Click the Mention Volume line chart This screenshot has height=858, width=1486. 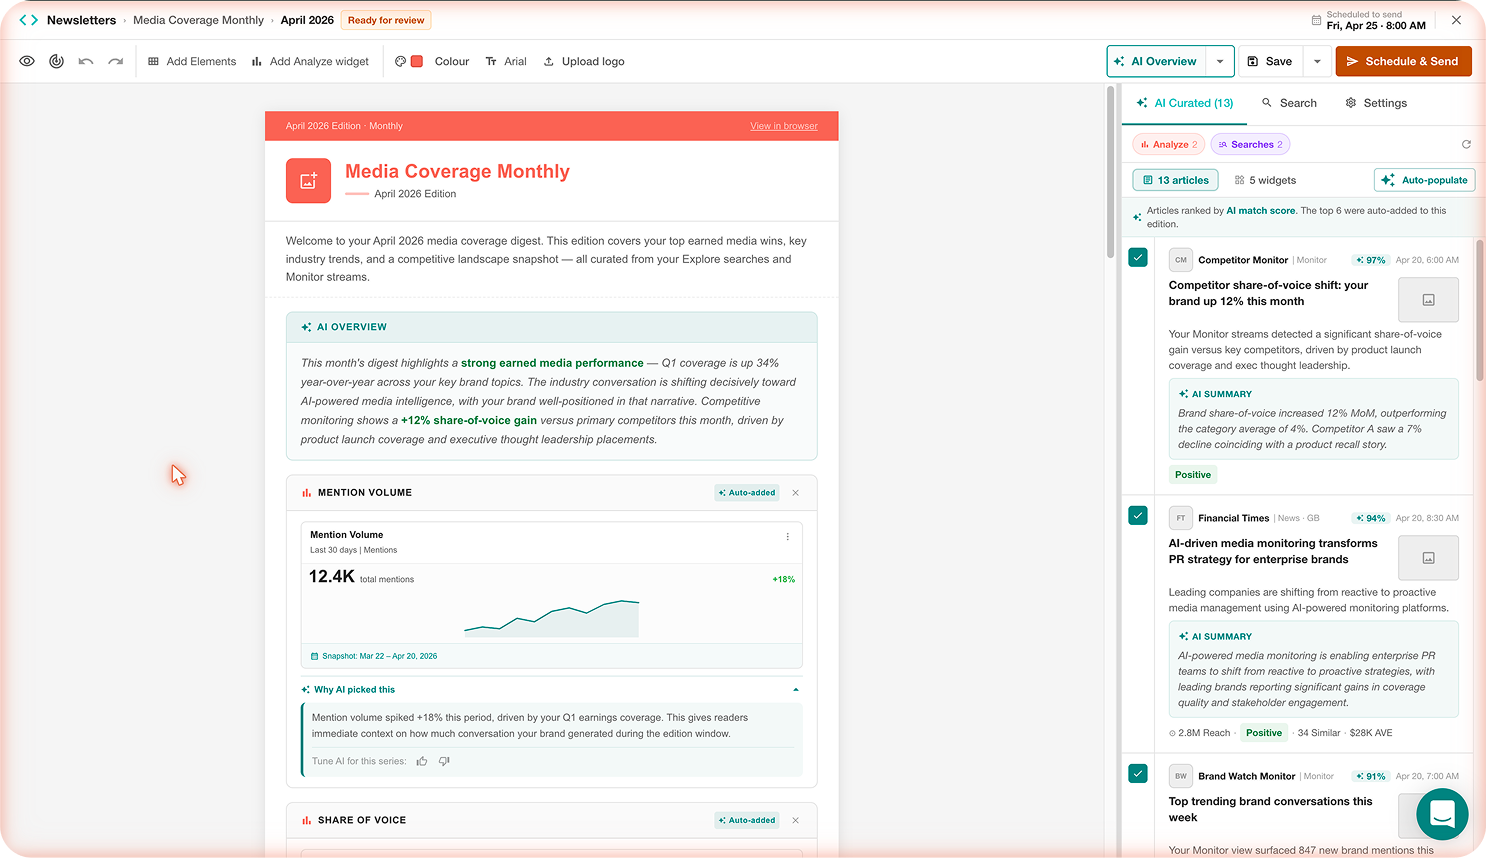[551, 618]
